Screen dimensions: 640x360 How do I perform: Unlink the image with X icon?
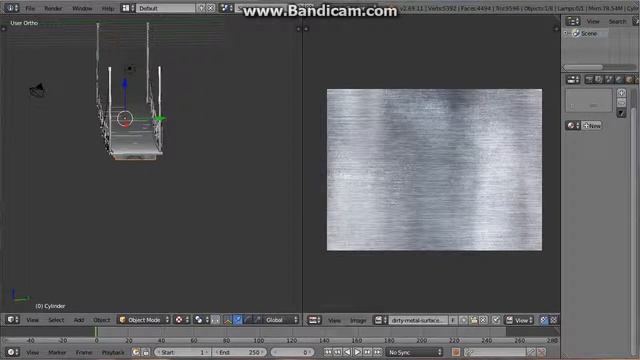(483, 320)
